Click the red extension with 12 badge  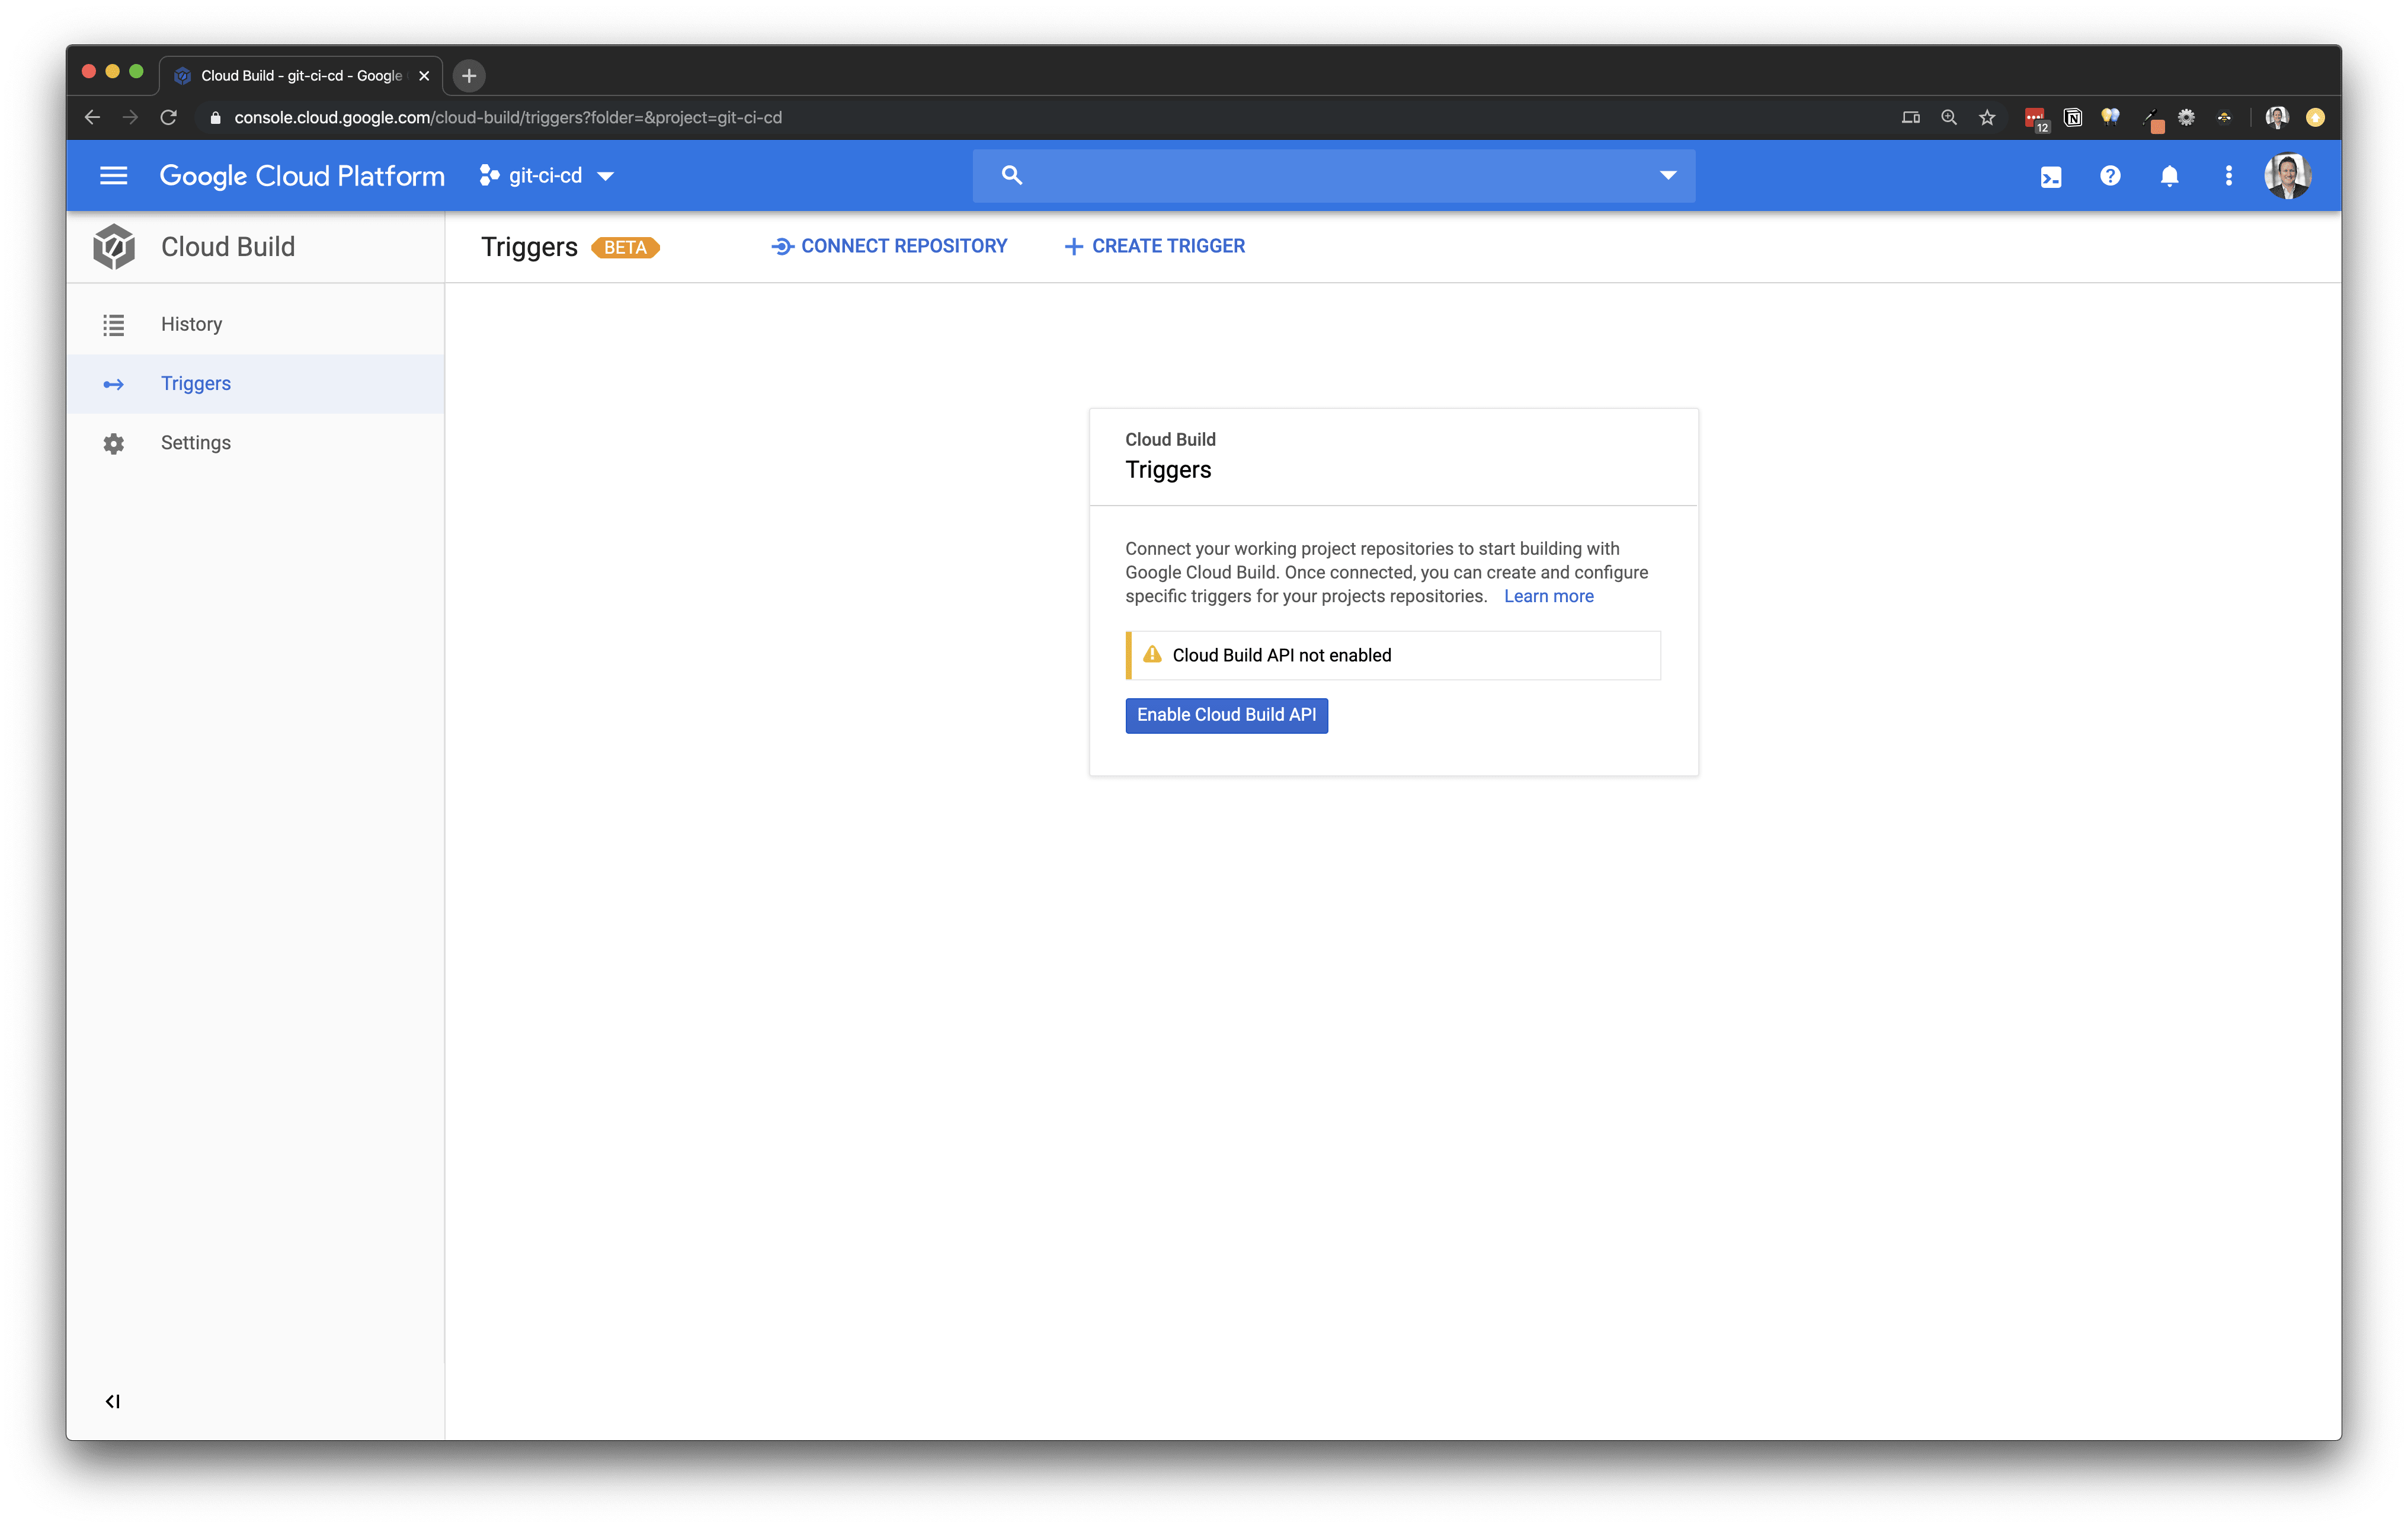pos(2036,119)
